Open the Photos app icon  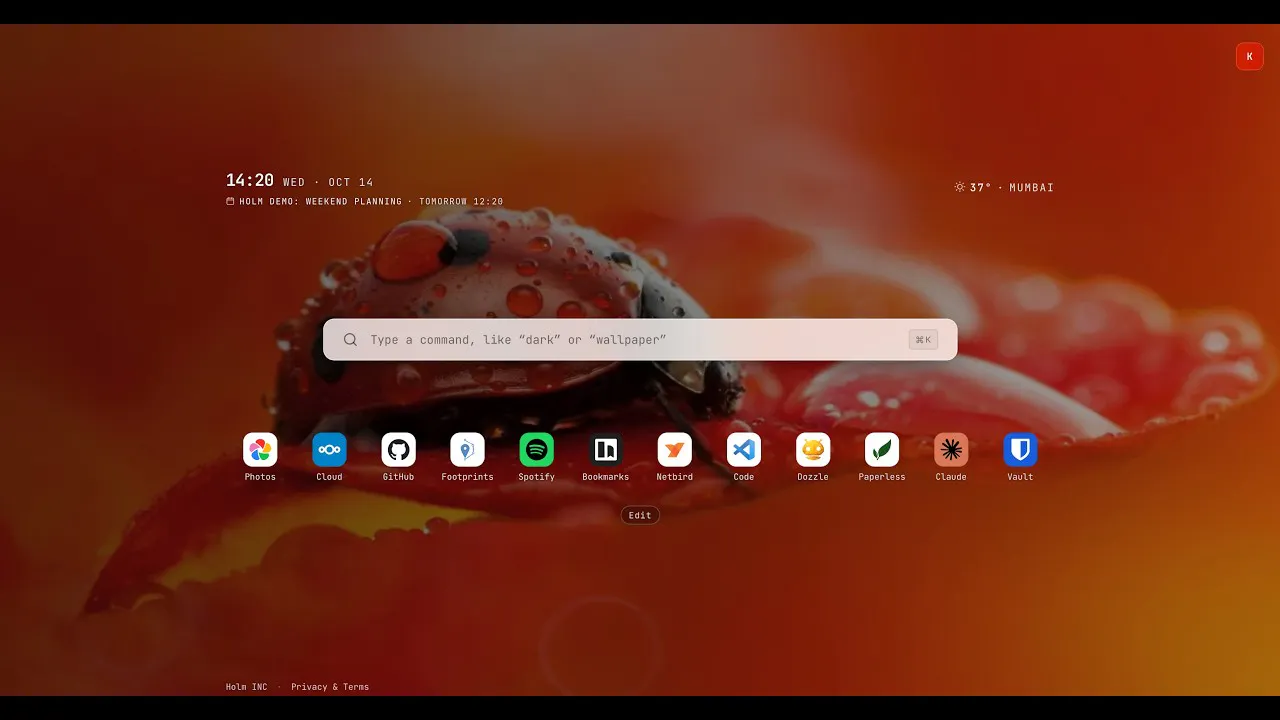tap(260, 450)
